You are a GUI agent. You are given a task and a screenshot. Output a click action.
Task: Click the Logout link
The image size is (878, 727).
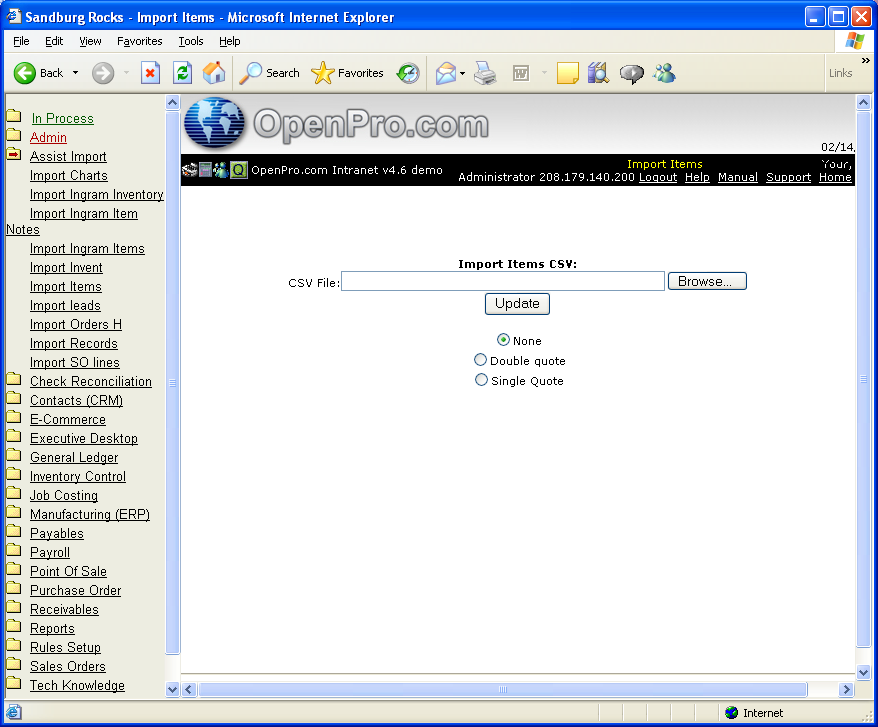657,177
